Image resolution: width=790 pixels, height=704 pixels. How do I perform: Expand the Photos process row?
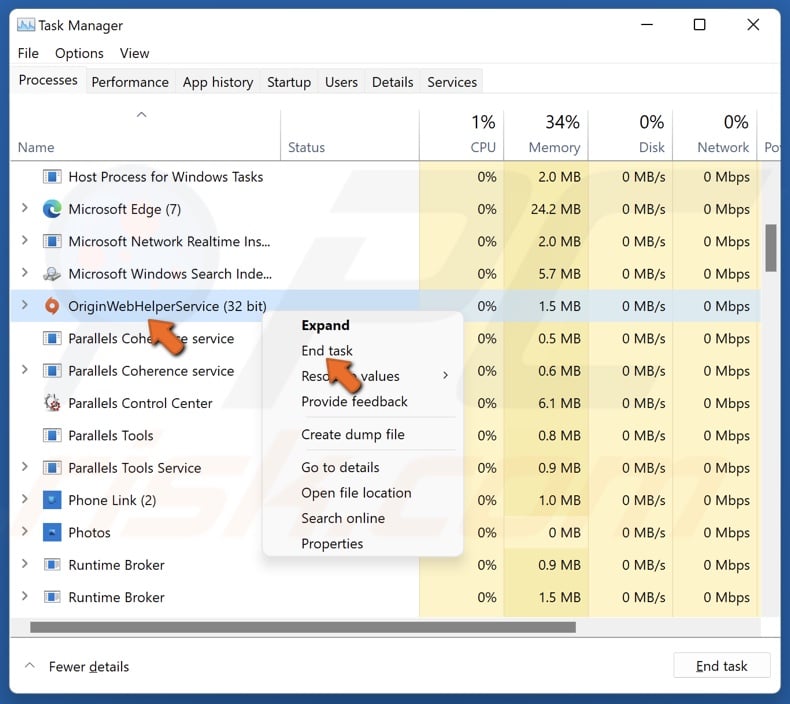(24, 531)
